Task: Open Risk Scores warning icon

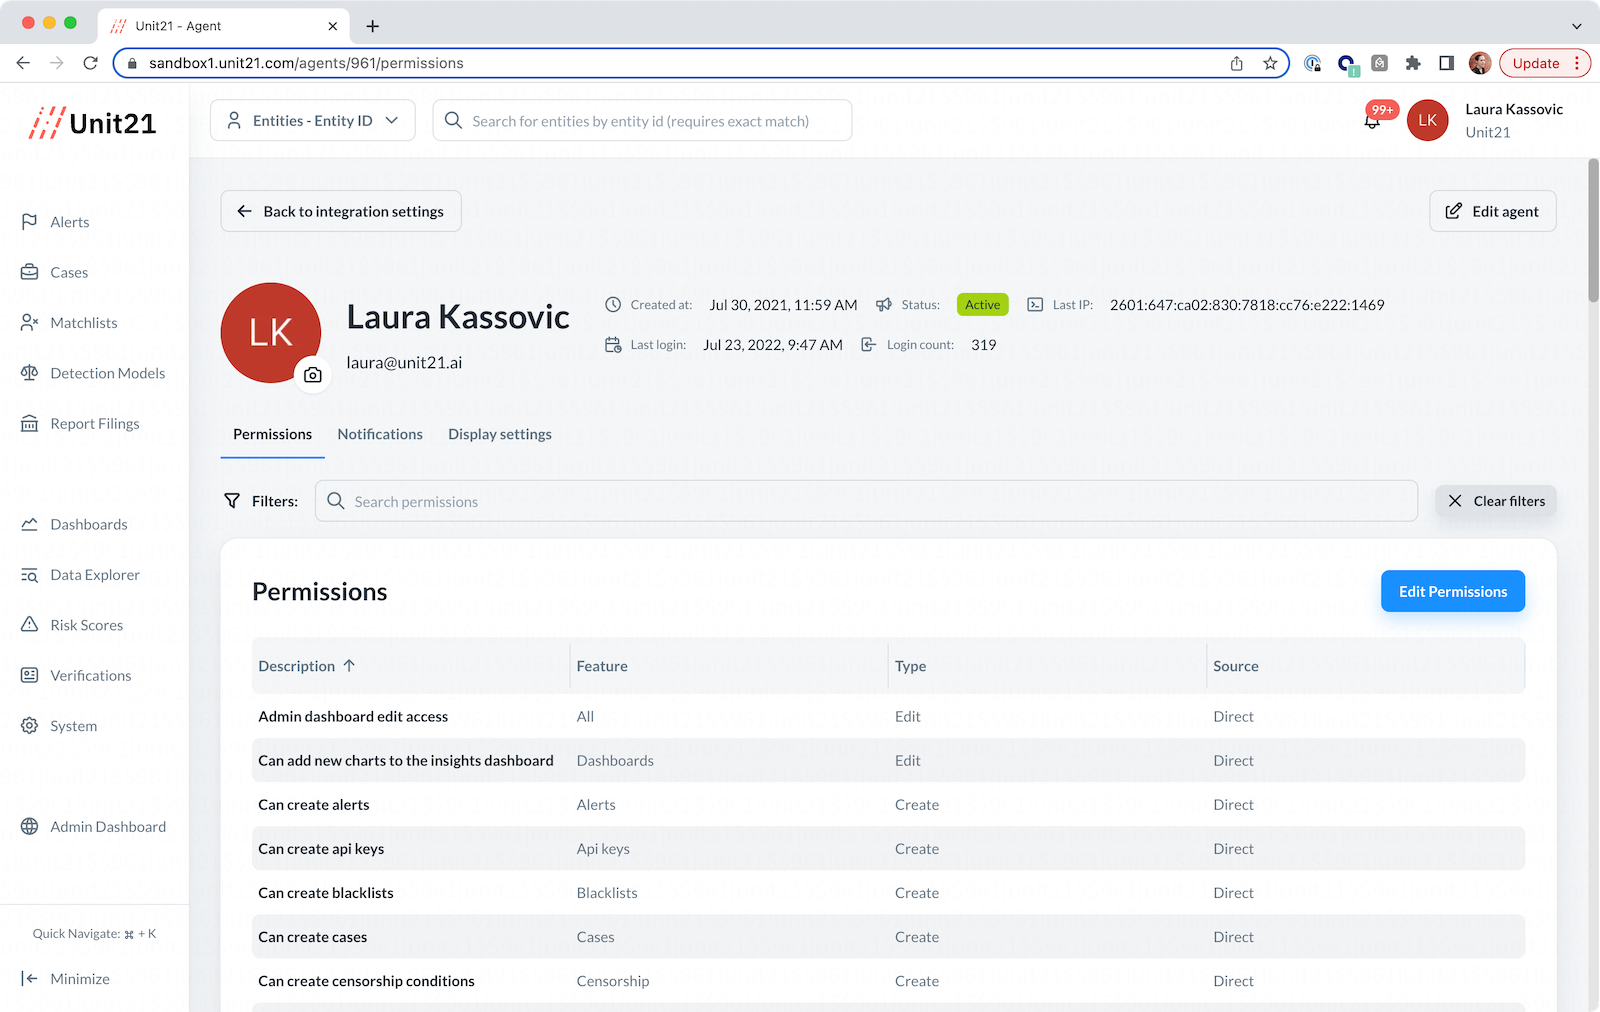Action: (30, 625)
